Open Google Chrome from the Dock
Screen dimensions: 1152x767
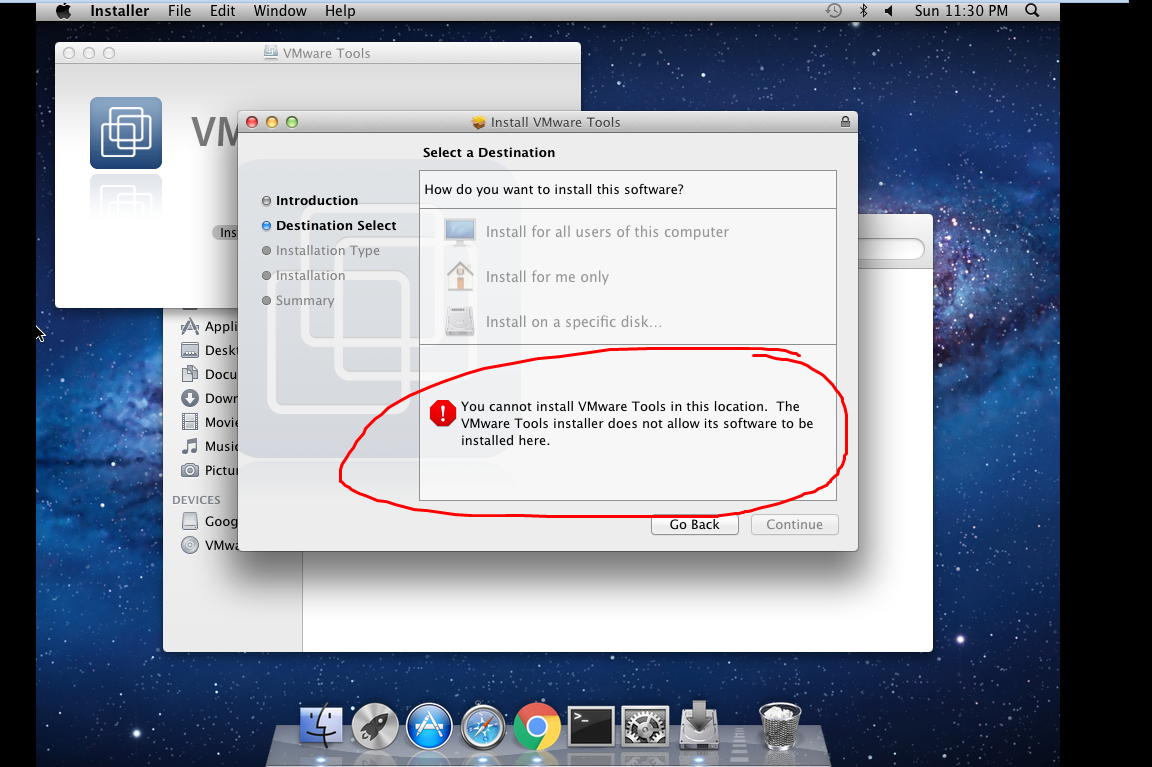click(537, 727)
